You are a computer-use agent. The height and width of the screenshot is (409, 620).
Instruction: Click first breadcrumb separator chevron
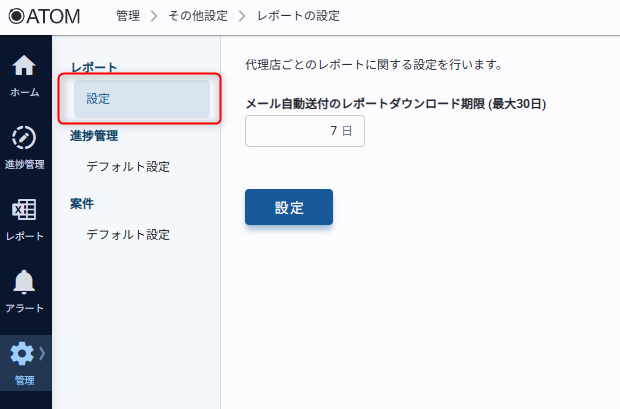tap(155, 16)
